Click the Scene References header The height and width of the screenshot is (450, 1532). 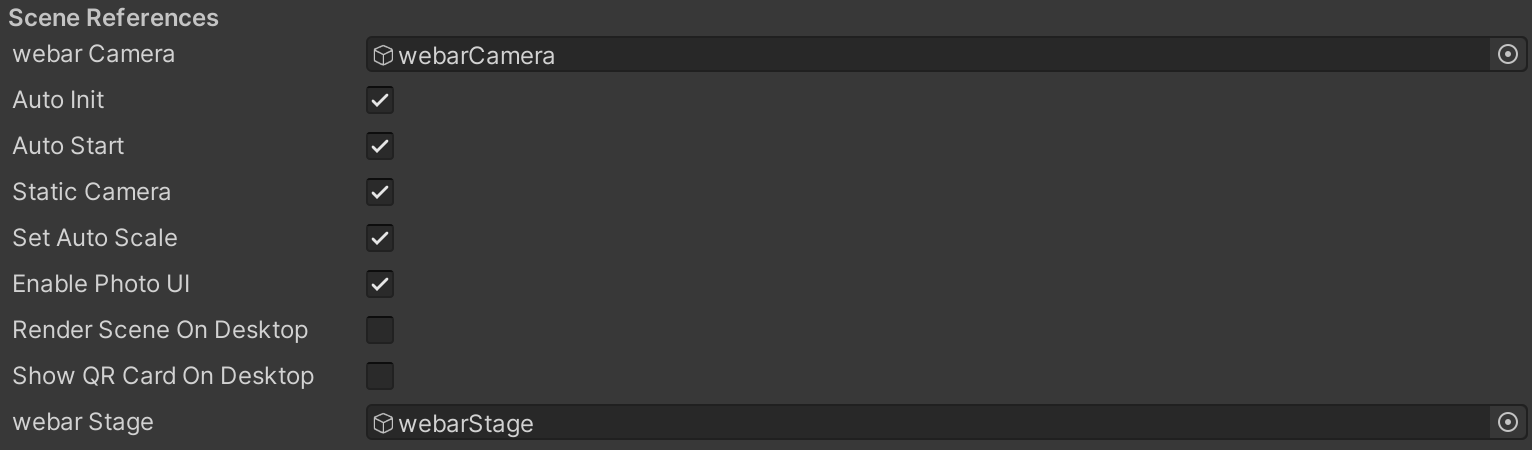(113, 18)
